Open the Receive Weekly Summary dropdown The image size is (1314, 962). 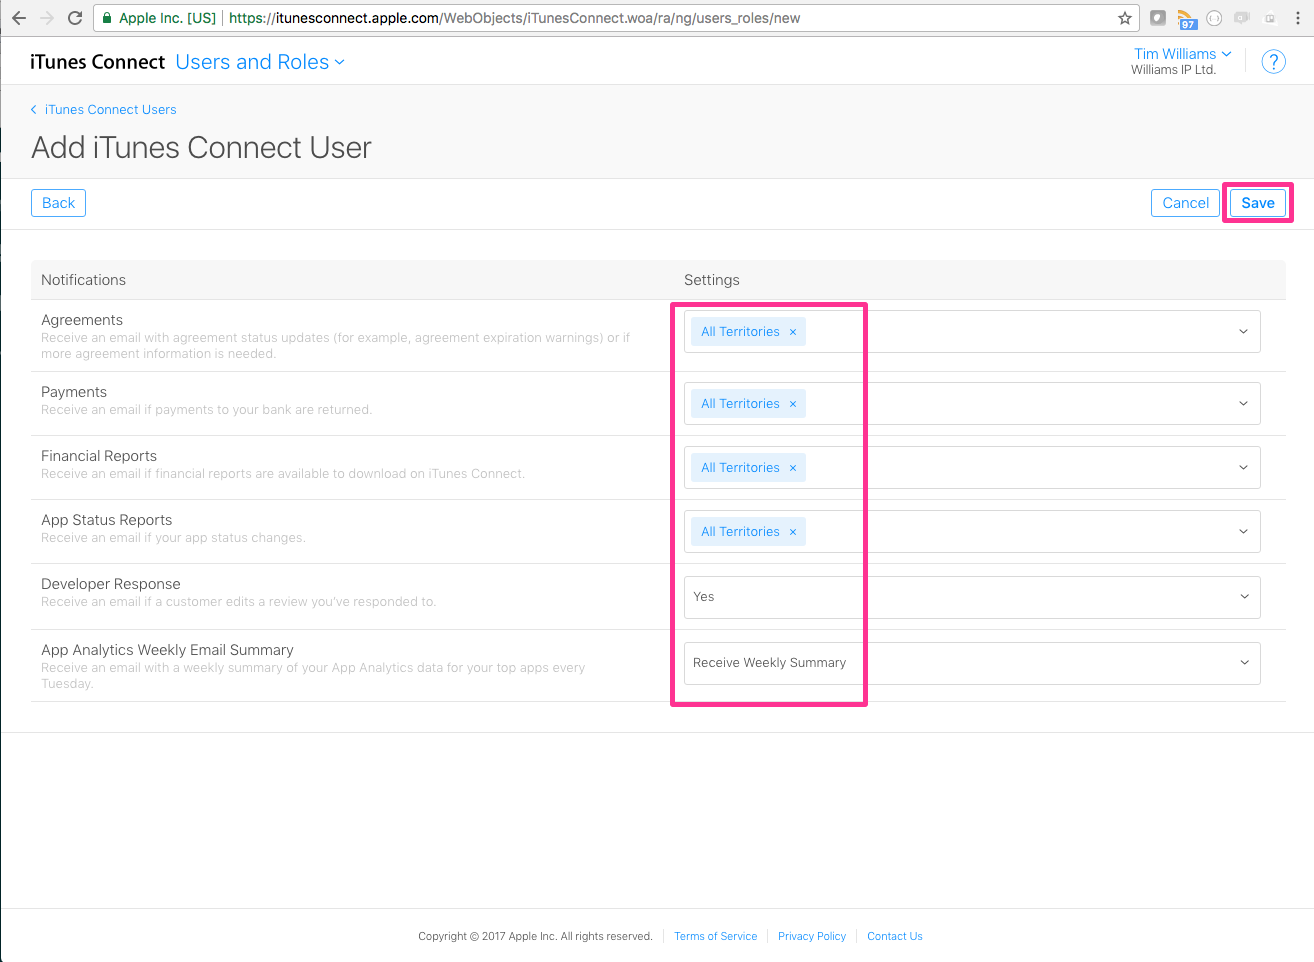(972, 663)
